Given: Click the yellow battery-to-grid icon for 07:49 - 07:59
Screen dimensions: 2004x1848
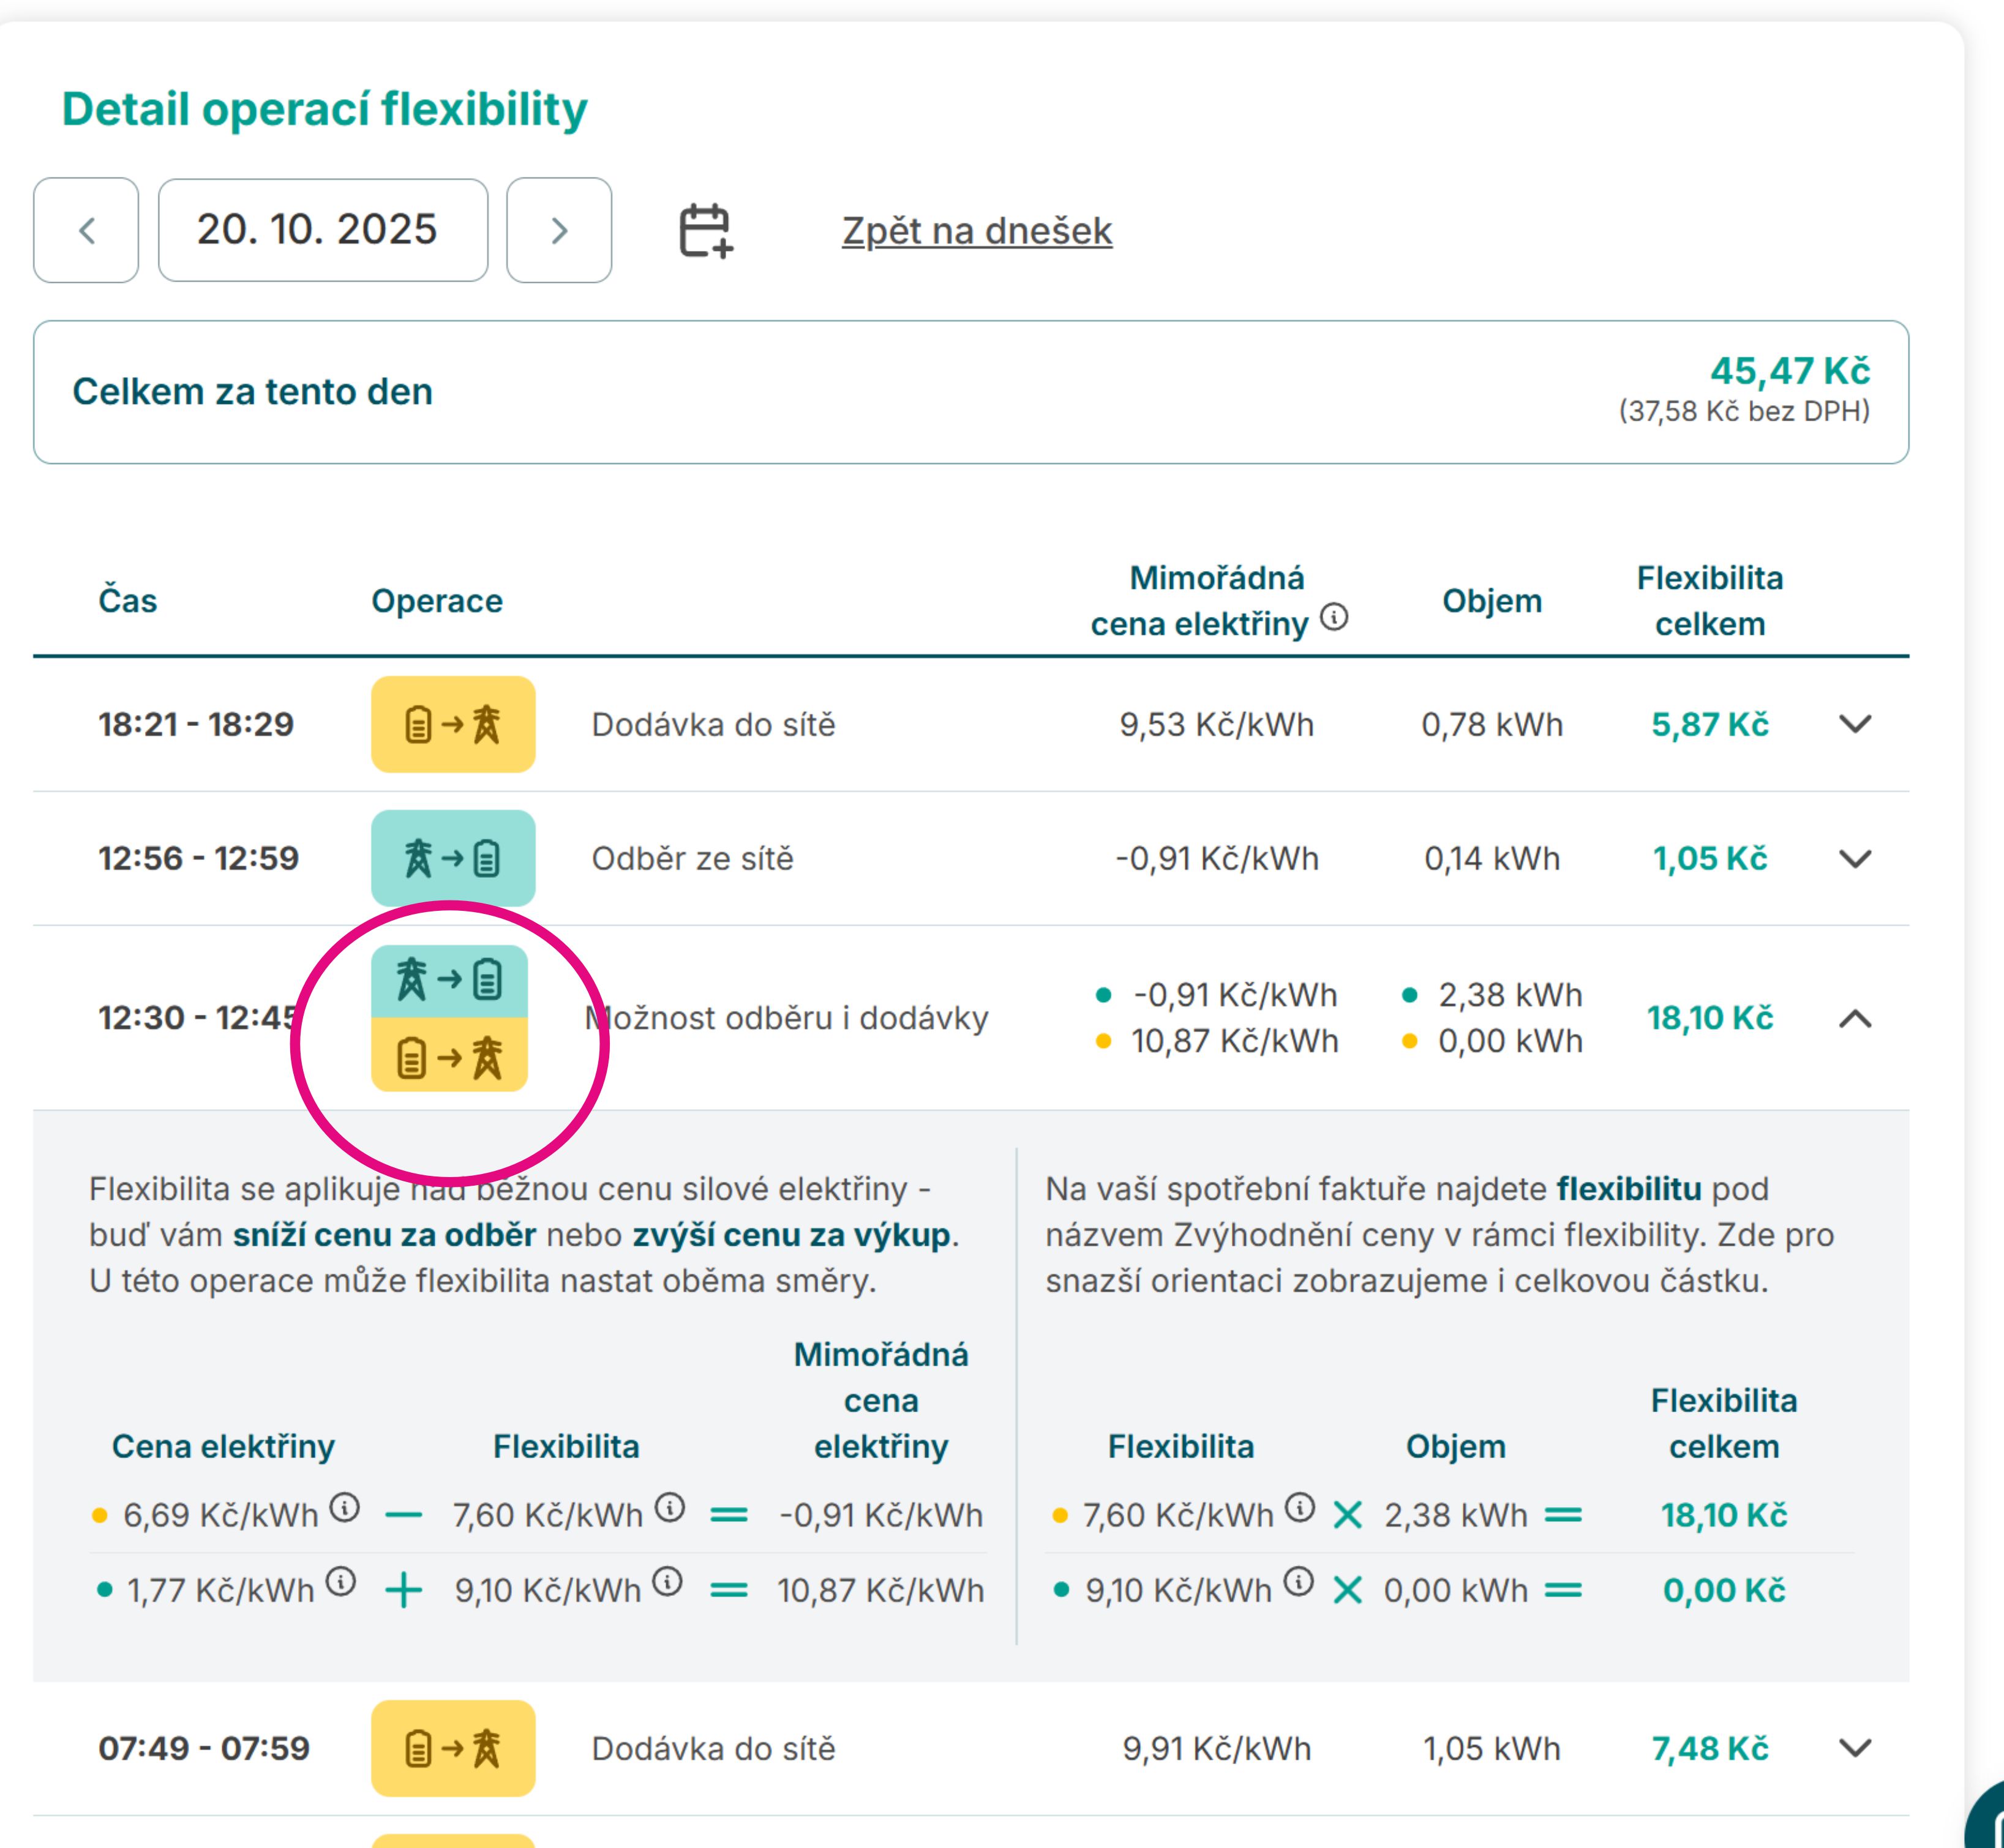Looking at the screenshot, I should (x=453, y=1748).
